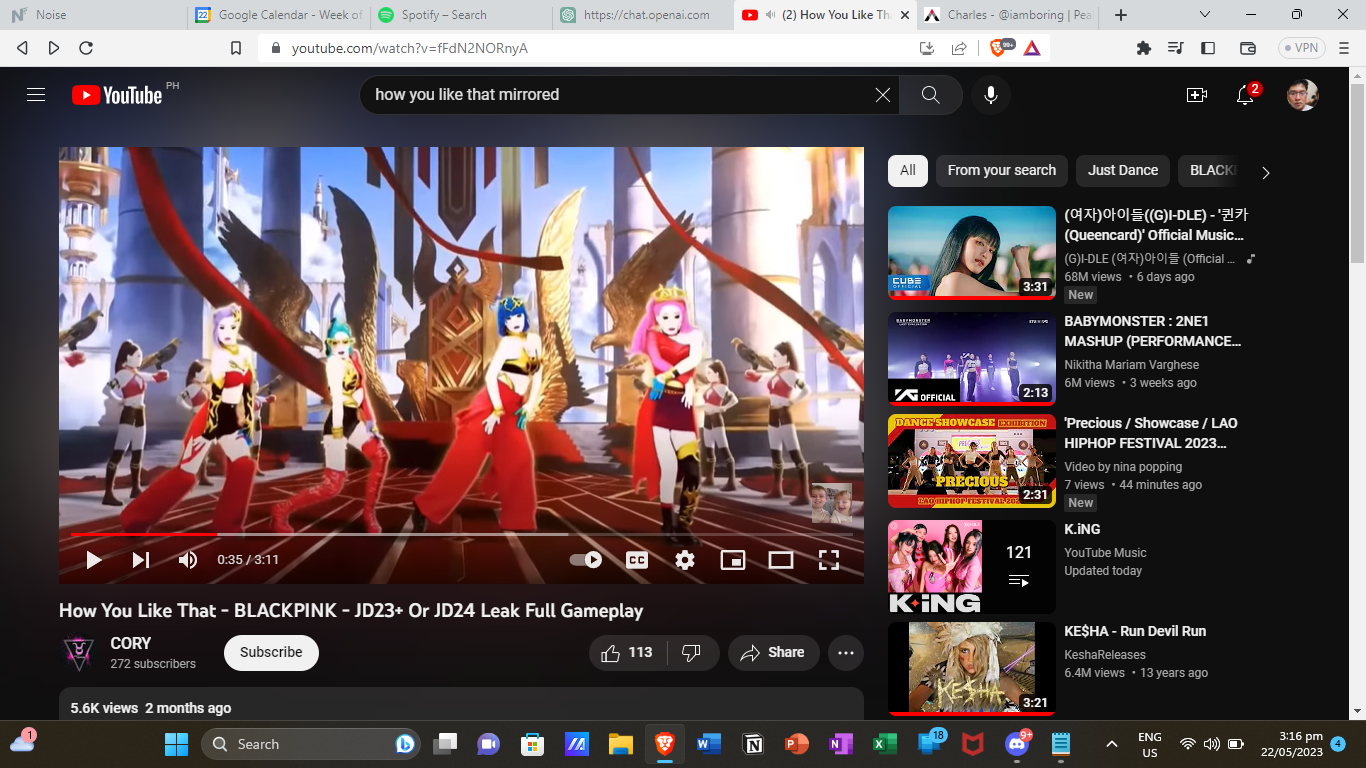Switch to miniplayer
1366x768 pixels.
click(x=733, y=560)
